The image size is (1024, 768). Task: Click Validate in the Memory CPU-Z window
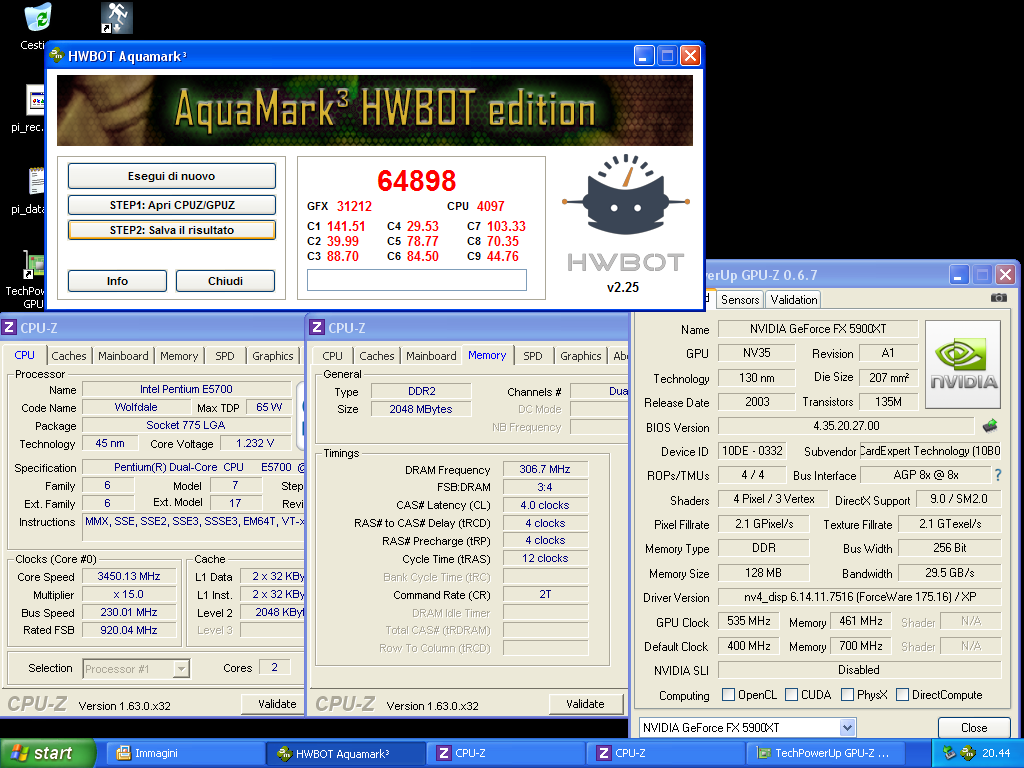pos(585,704)
